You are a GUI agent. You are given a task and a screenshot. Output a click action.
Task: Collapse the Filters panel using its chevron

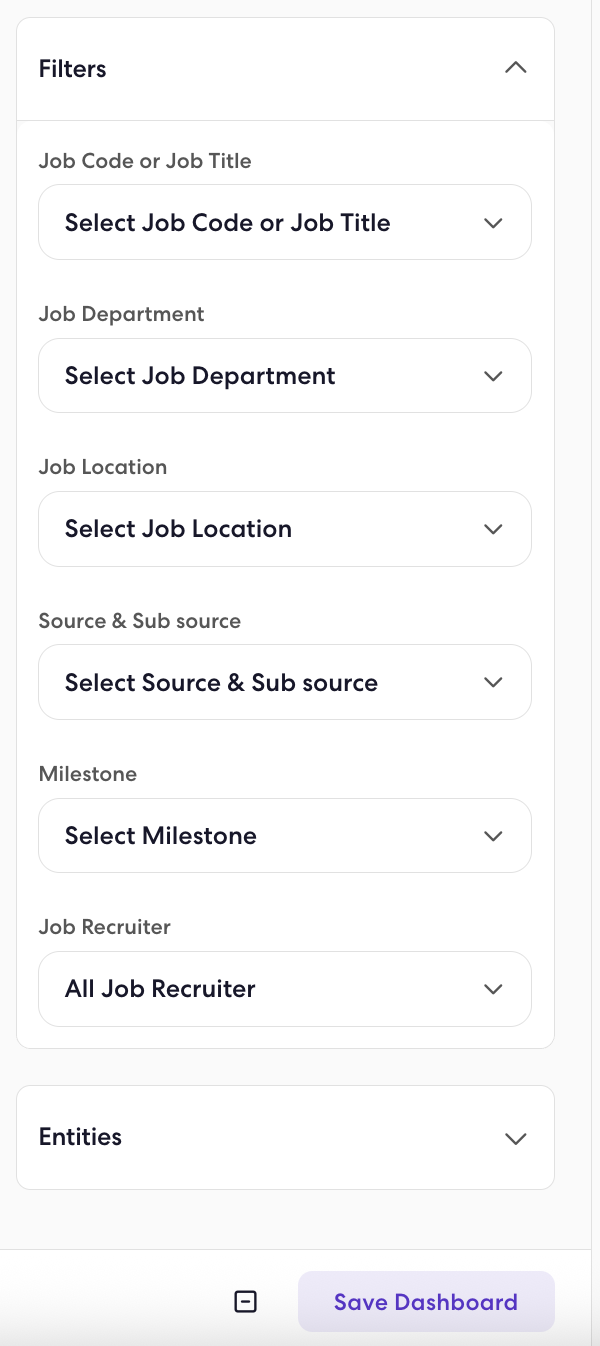(x=515, y=68)
